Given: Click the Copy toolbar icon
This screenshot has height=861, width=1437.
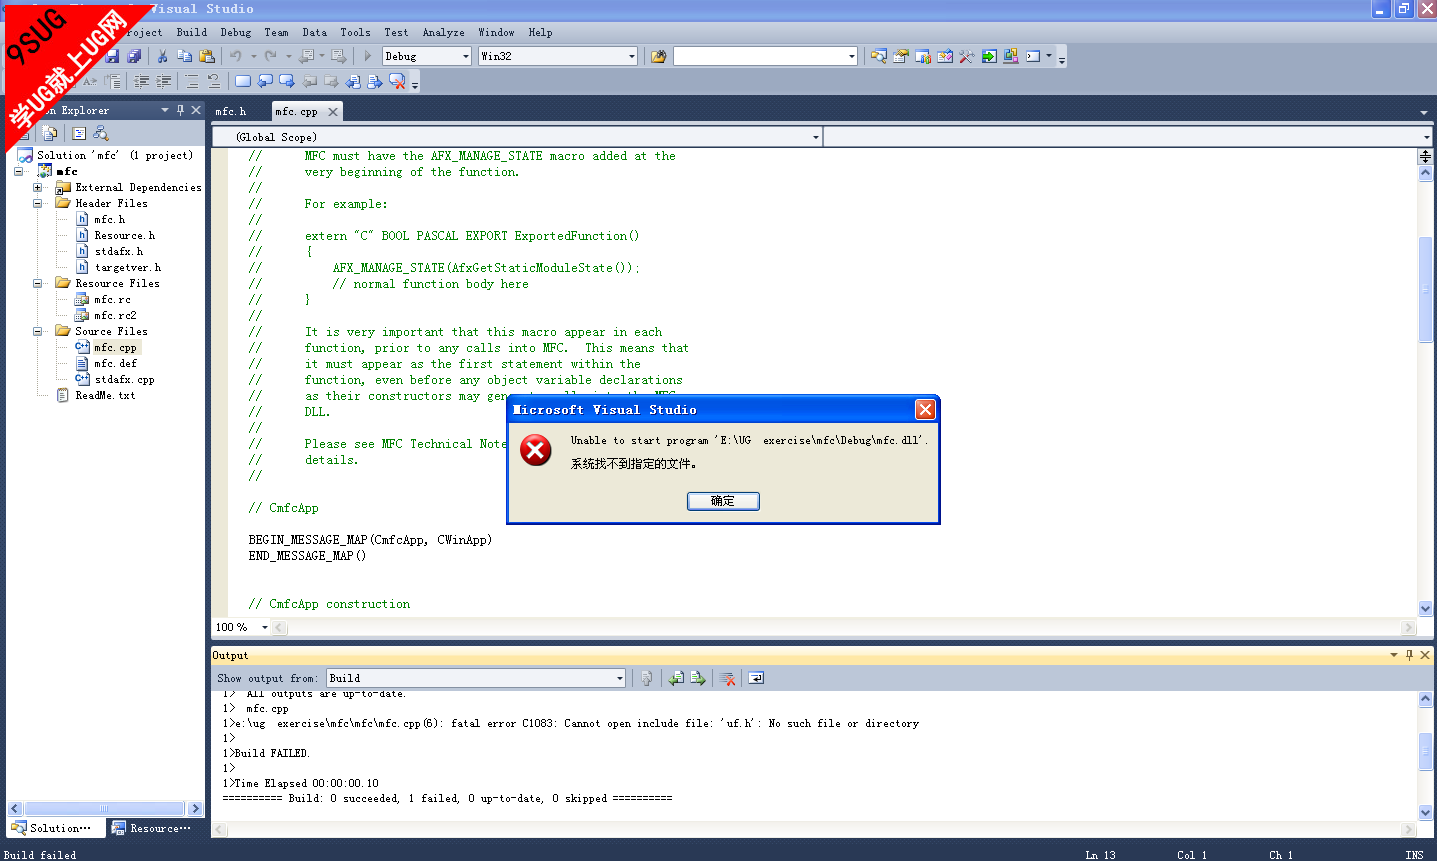Looking at the screenshot, I should click(x=184, y=56).
